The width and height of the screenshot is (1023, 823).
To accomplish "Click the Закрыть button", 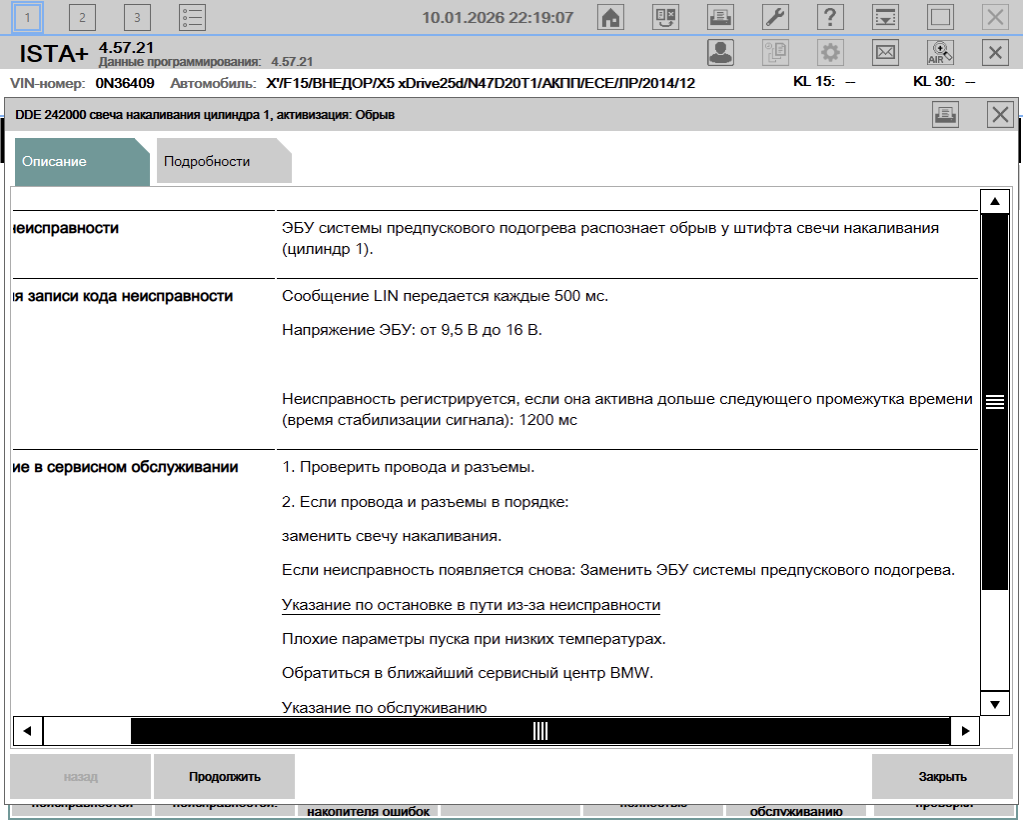I will point(942,776).
